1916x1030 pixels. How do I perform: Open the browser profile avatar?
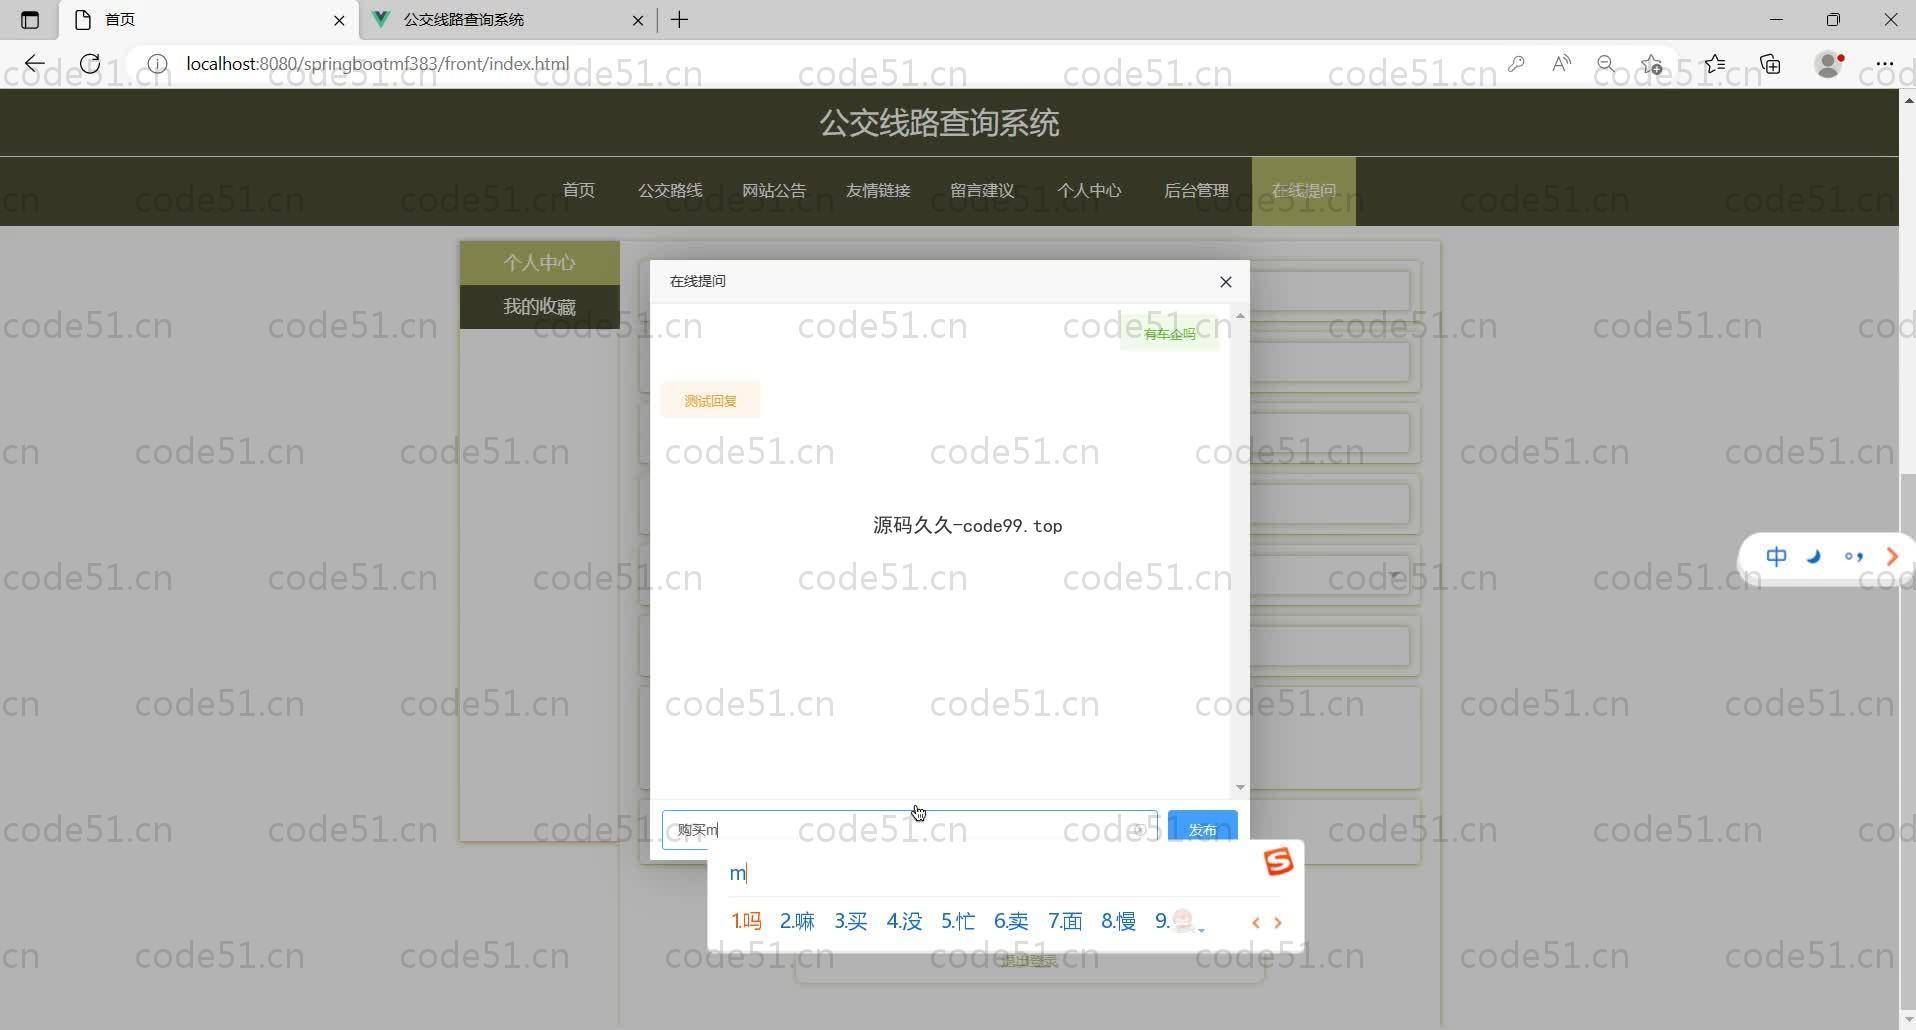coord(1829,64)
